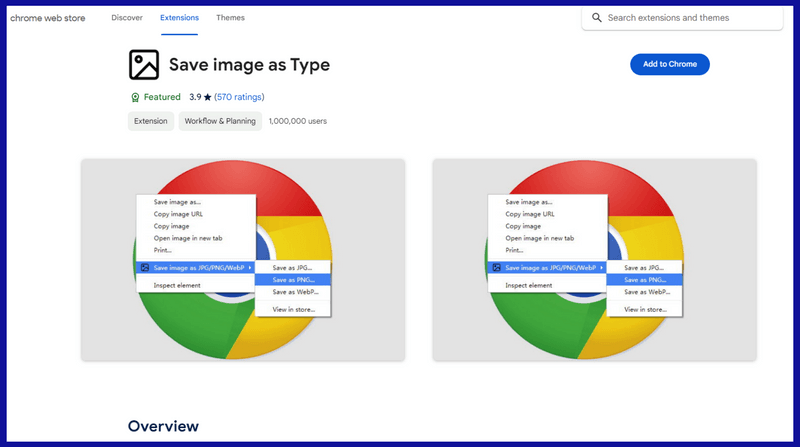Click the rating star icon
800x447 pixels.
click(207, 98)
